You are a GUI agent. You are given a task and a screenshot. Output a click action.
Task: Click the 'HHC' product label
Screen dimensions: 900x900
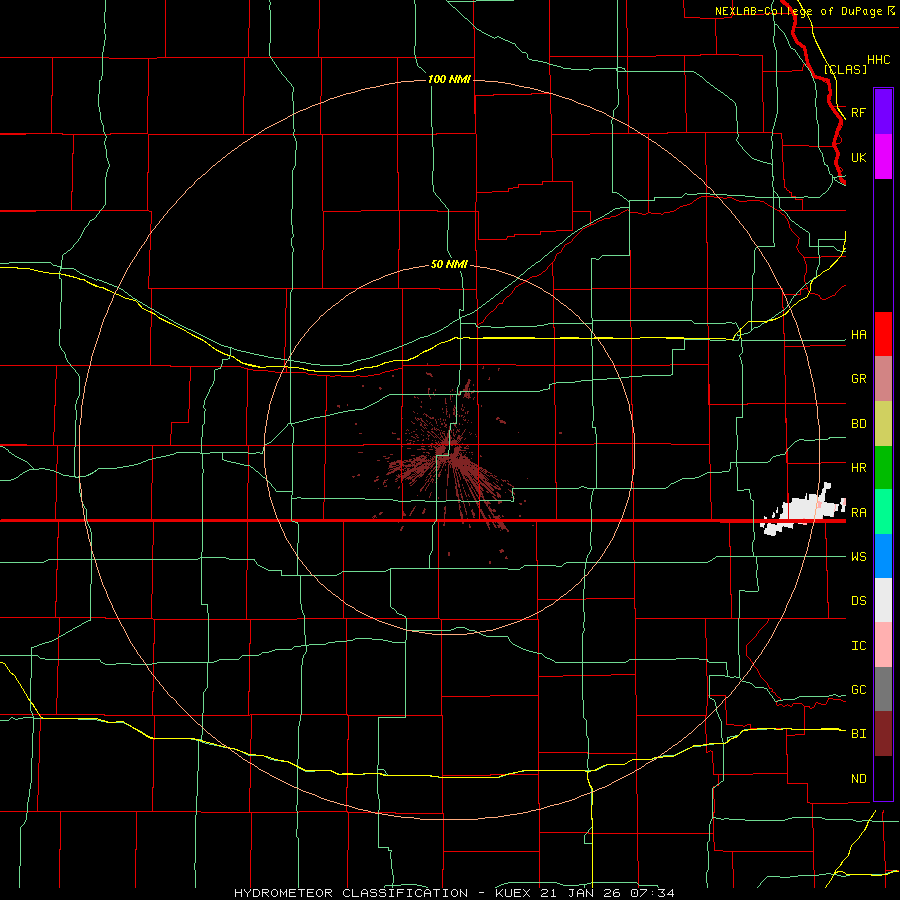click(x=878, y=60)
